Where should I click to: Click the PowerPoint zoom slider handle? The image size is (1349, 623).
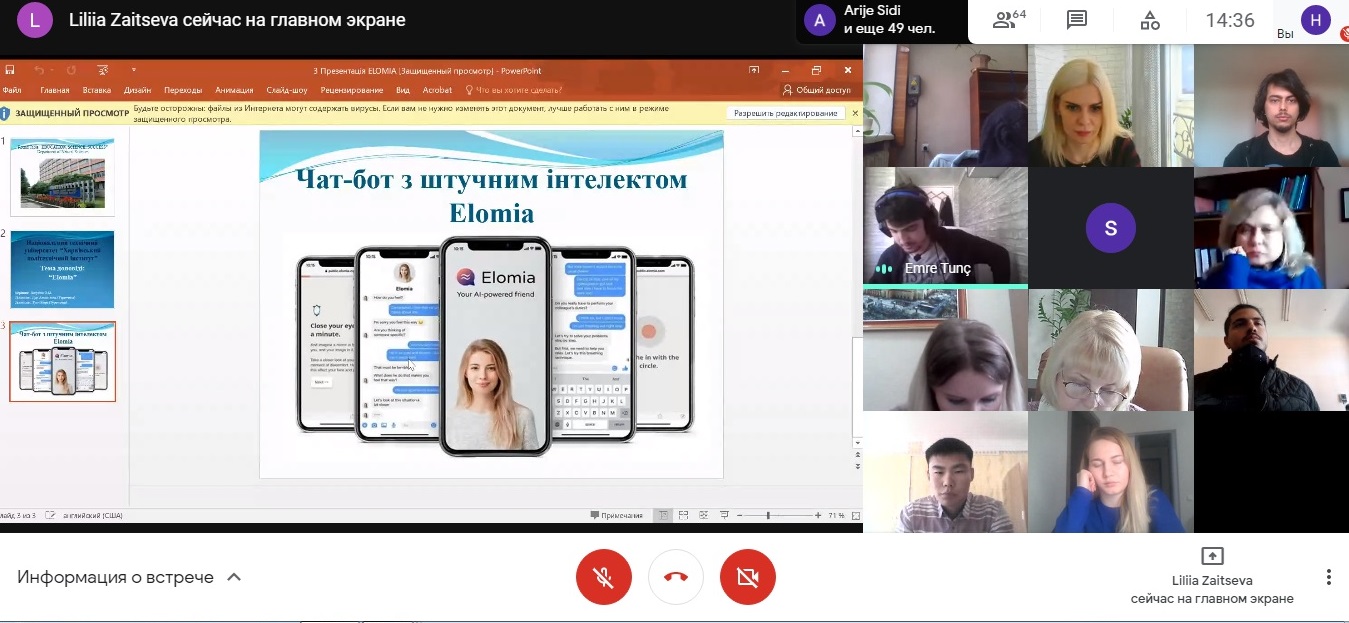click(x=768, y=515)
